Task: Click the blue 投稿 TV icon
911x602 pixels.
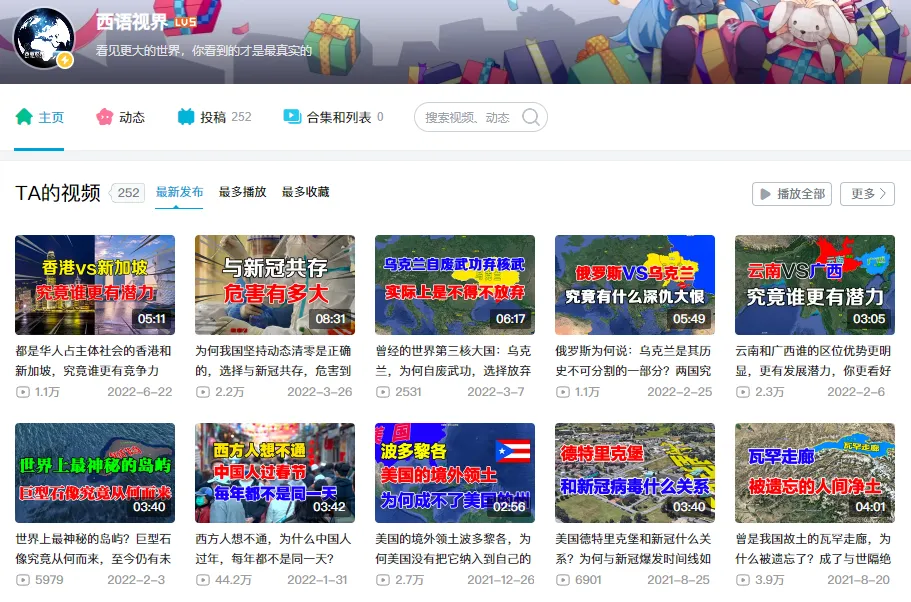Action: click(x=186, y=117)
